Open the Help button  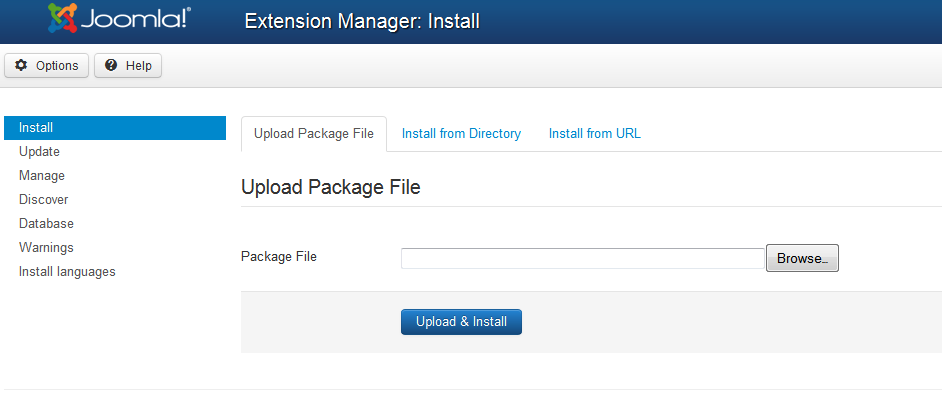tap(128, 66)
